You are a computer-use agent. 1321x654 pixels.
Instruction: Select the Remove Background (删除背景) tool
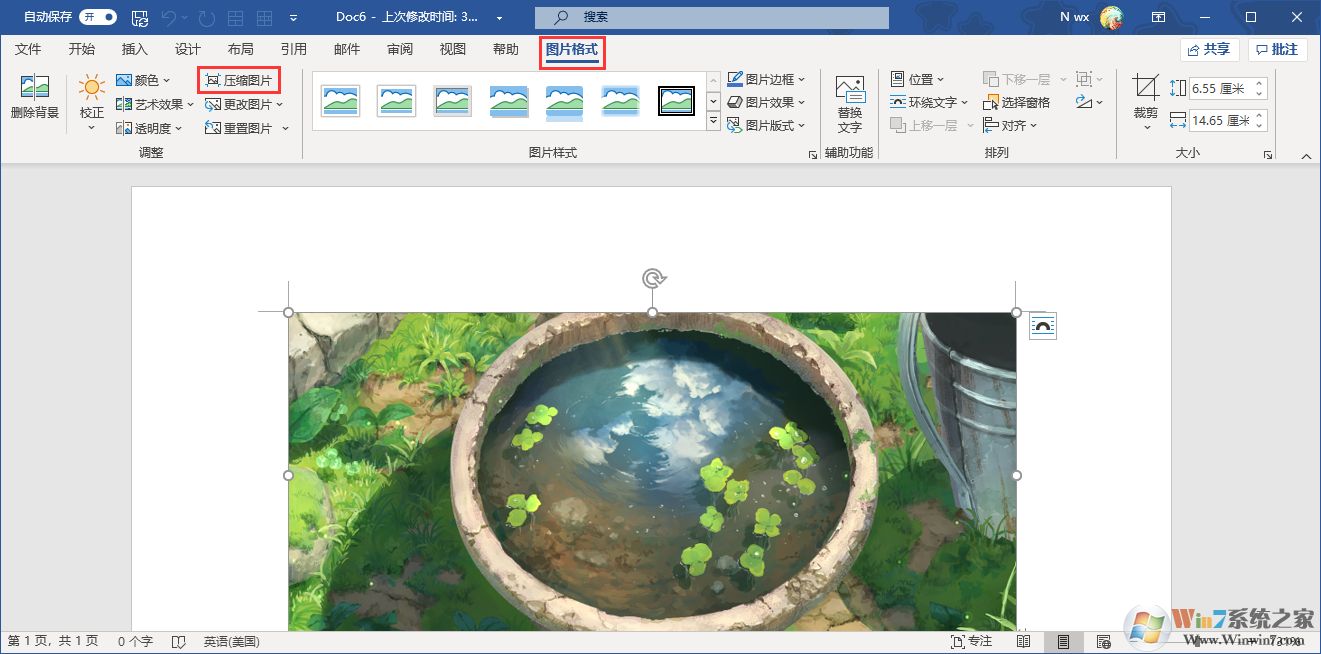[34, 97]
